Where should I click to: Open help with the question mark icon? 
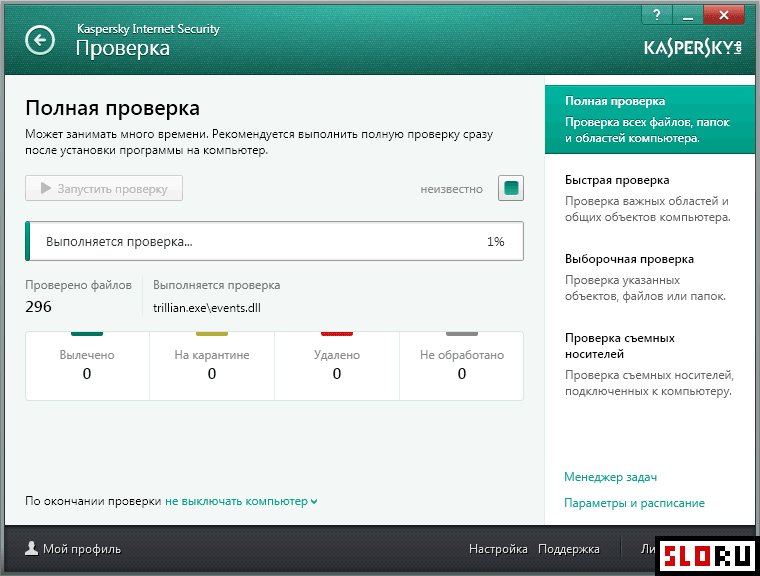(657, 15)
